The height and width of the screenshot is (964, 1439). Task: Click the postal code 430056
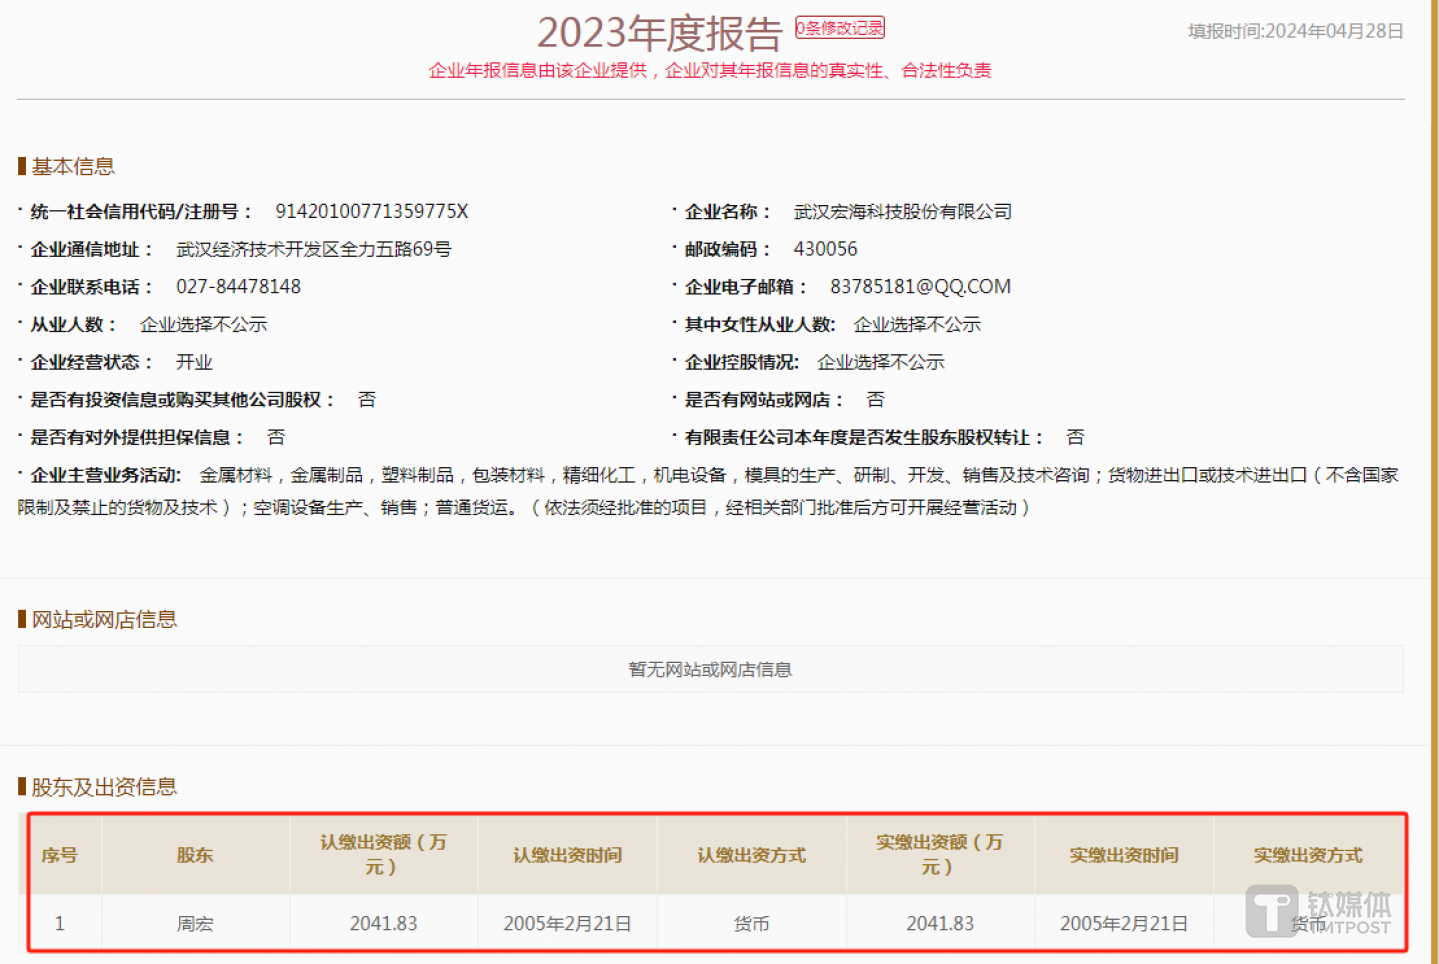pyautogui.click(x=825, y=249)
